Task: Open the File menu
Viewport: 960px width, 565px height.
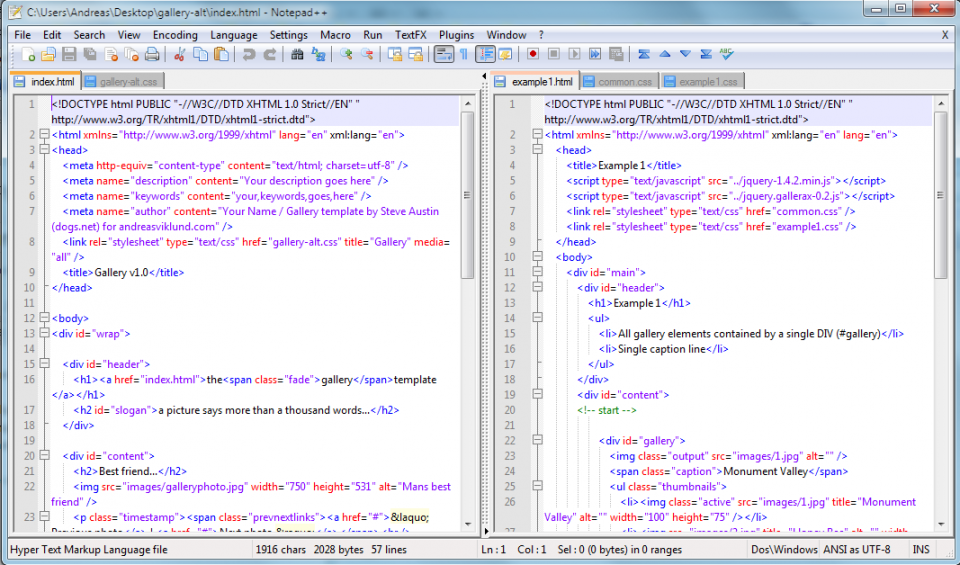Action: [22, 35]
